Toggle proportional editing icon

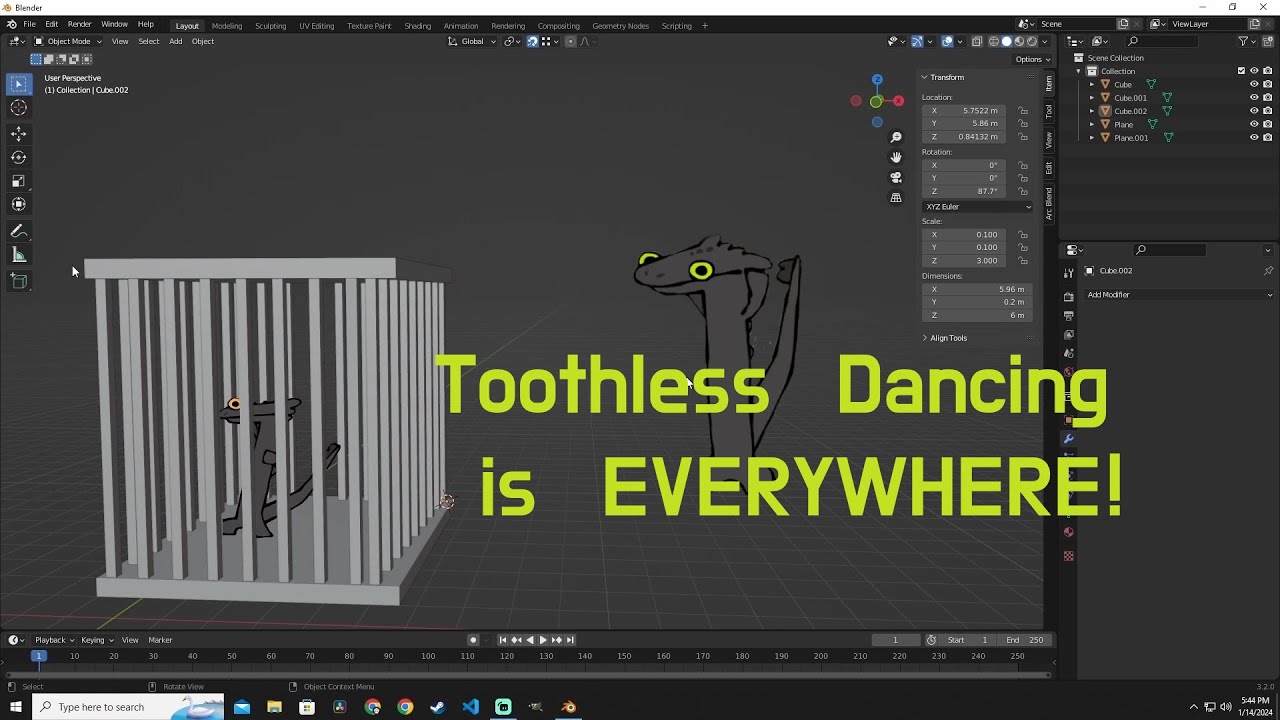click(571, 41)
